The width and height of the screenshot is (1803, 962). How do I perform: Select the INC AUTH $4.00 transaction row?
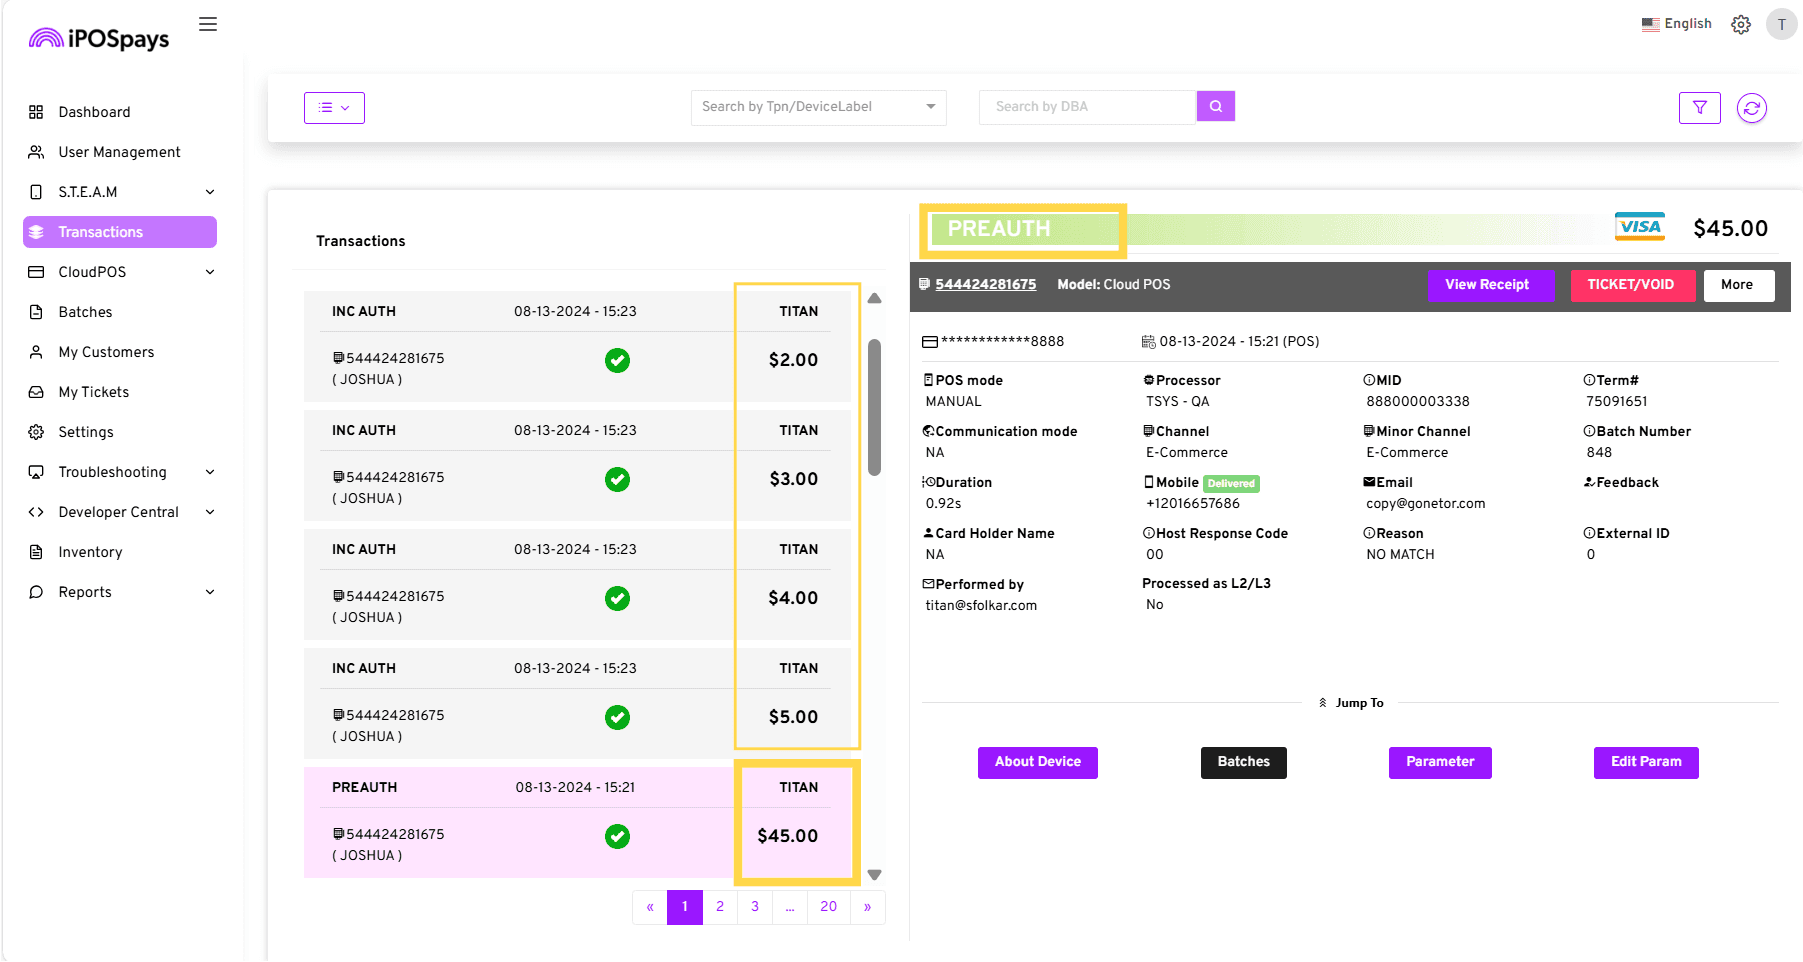coord(577,584)
